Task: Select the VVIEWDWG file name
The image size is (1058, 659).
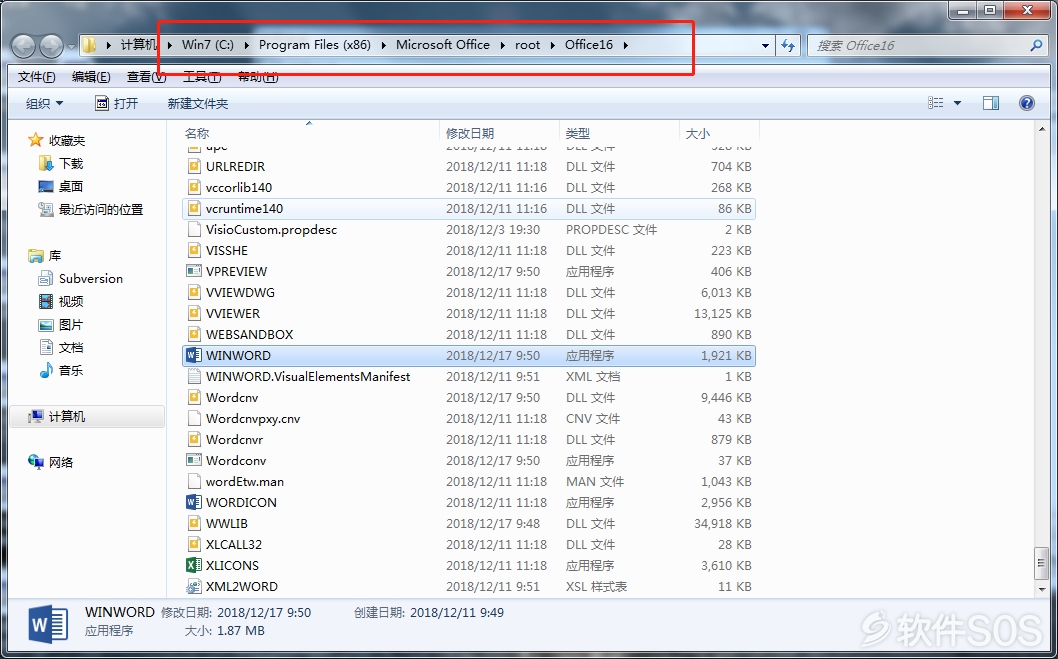Action: click(240, 292)
